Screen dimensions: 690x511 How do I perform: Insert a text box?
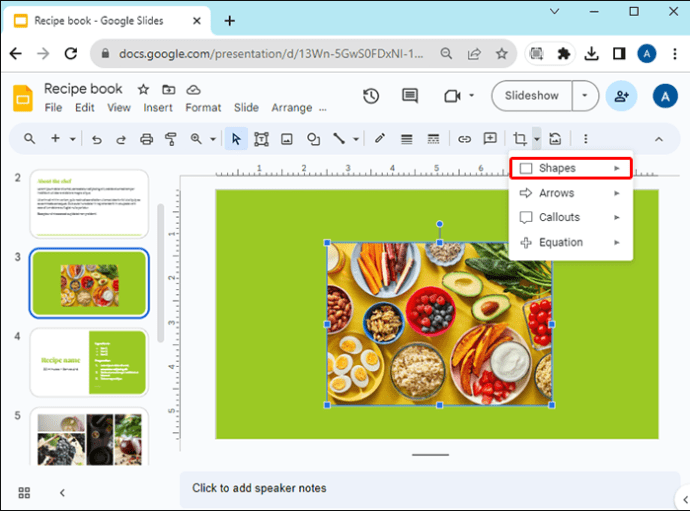click(x=261, y=139)
